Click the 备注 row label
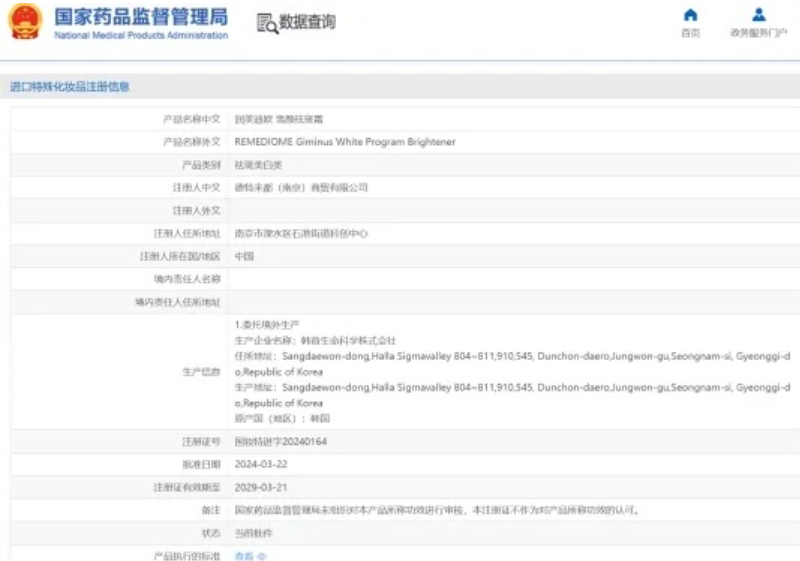This screenshot has width=800, height=561. point(211,510)
